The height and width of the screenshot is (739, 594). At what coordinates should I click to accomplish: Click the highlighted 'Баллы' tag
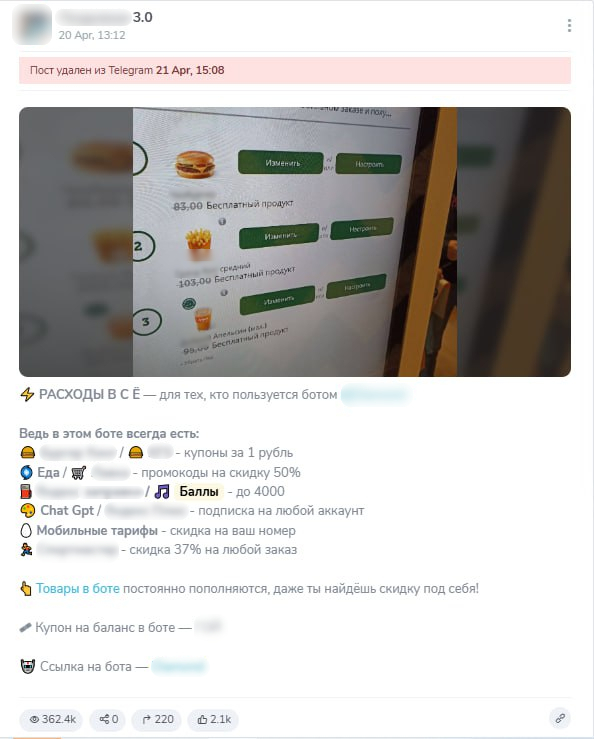coord(199,492)
